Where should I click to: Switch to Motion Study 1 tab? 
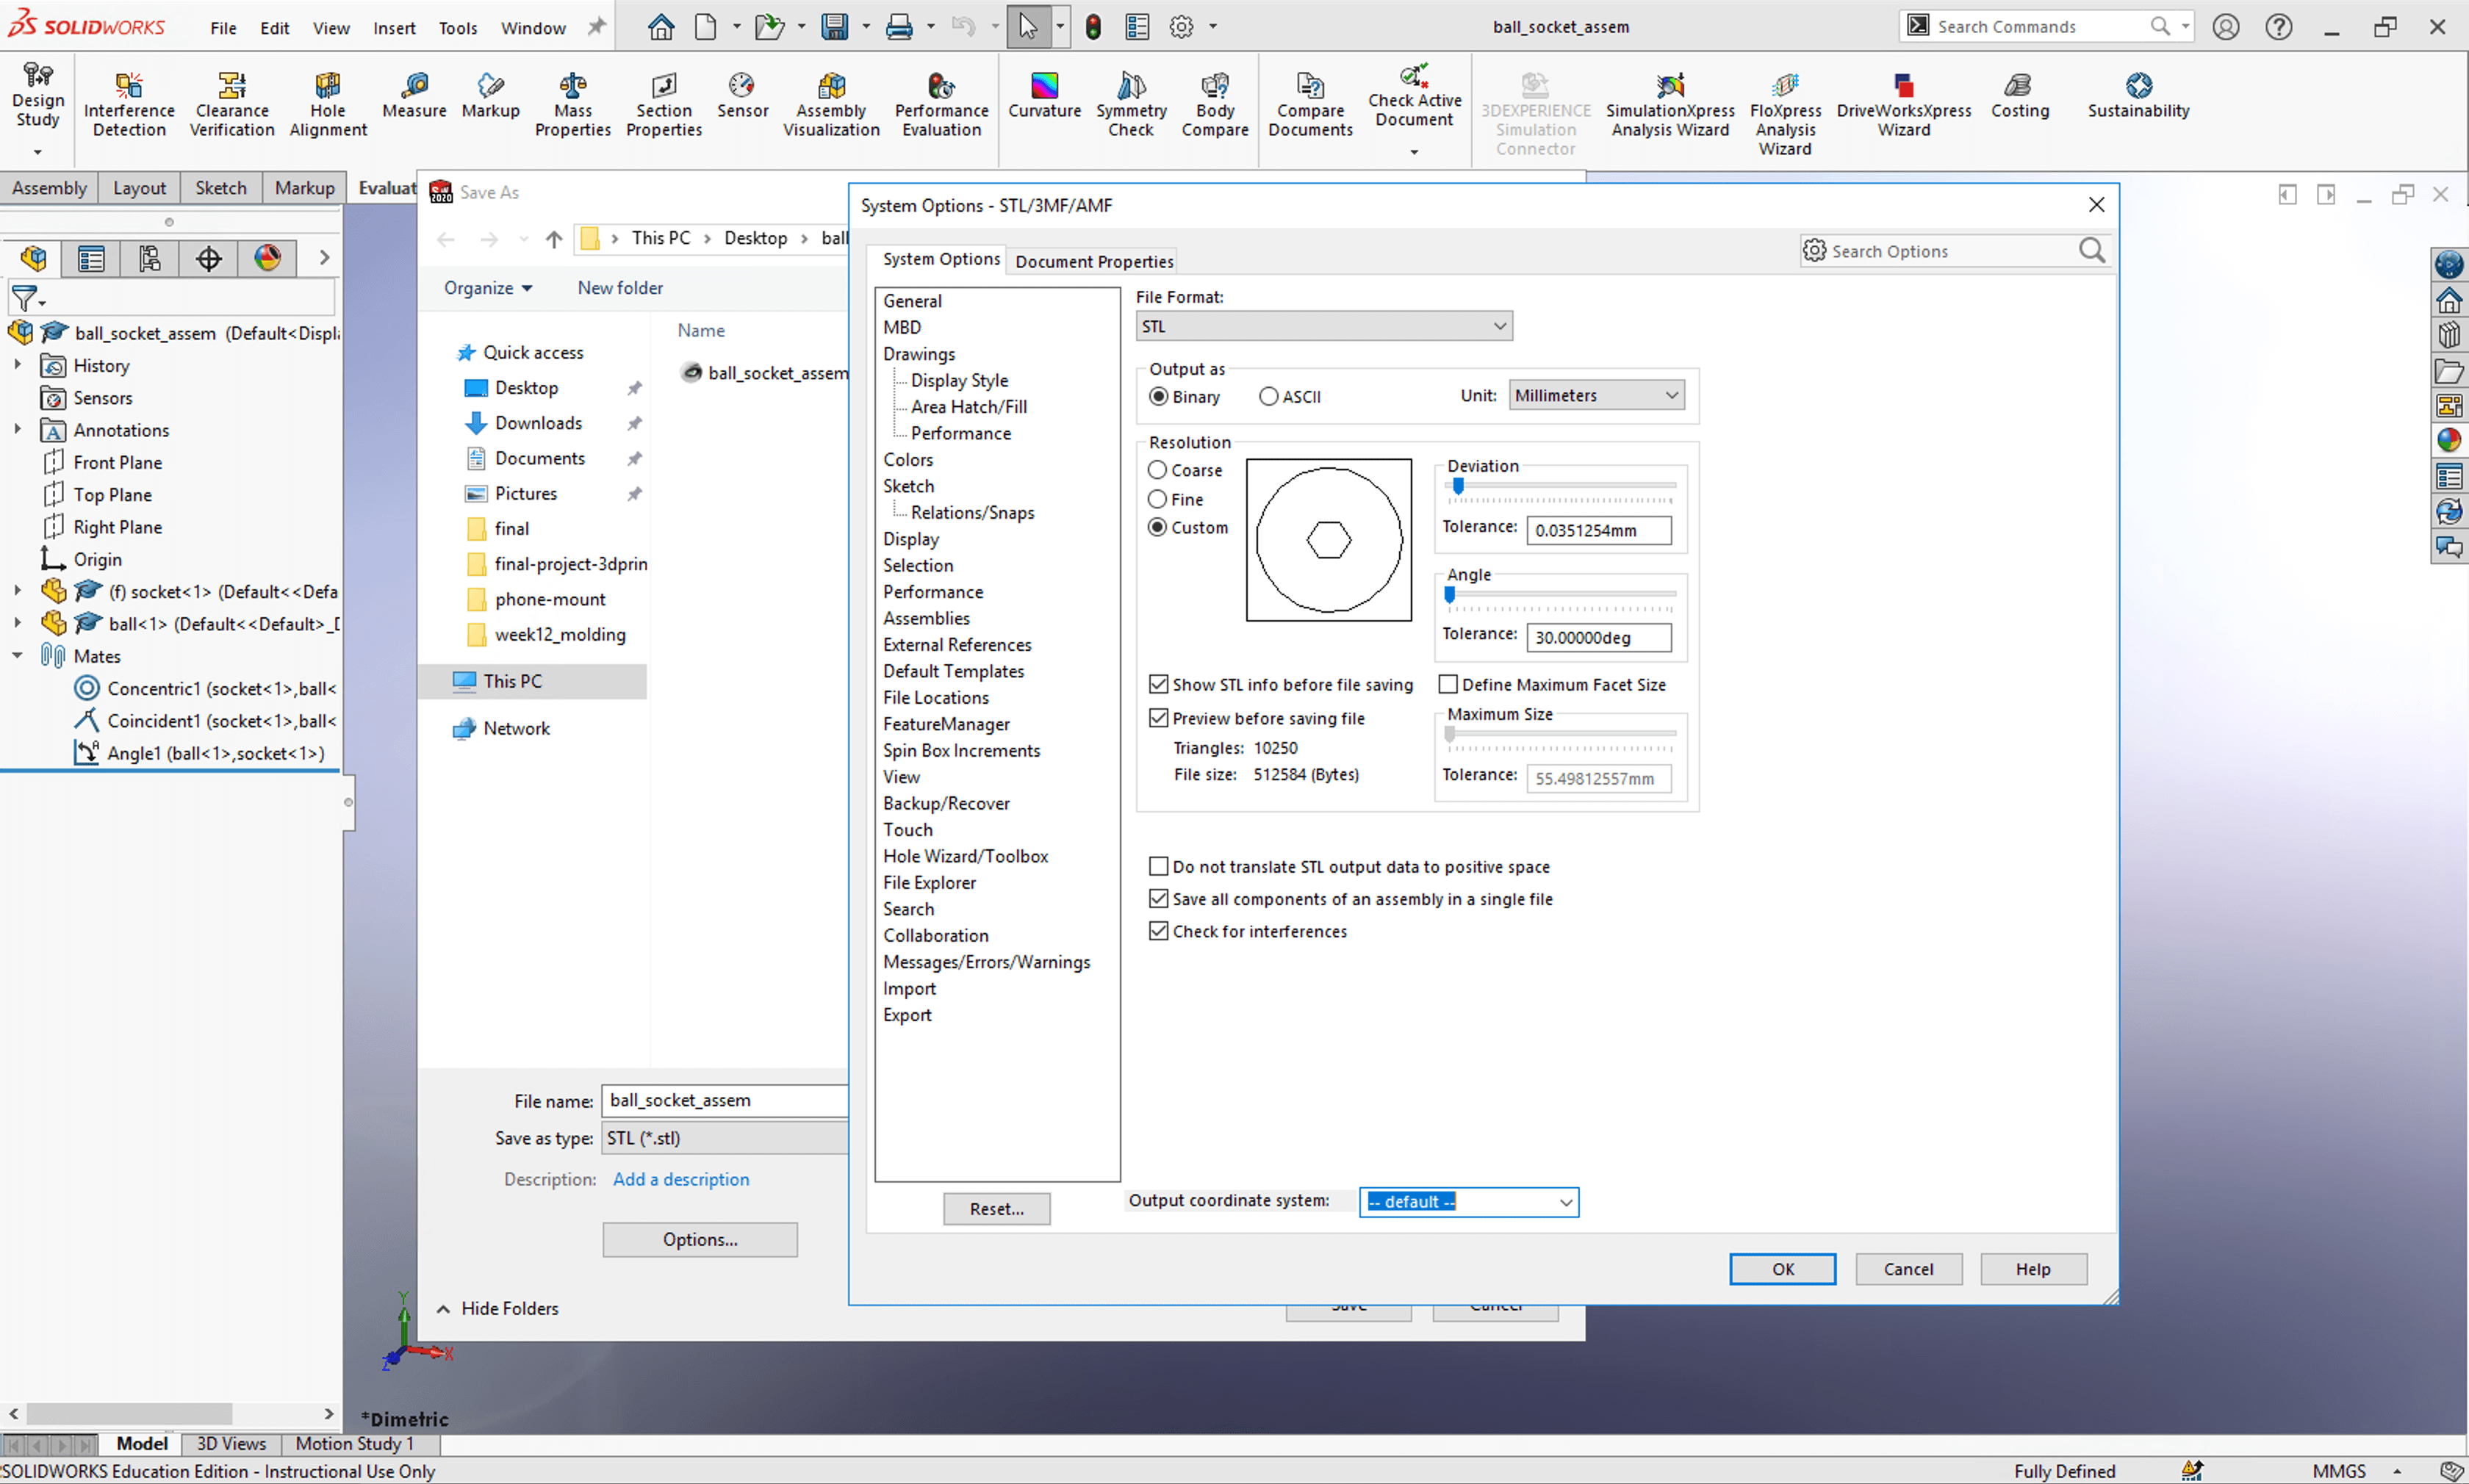click(x=354, y=1444)
